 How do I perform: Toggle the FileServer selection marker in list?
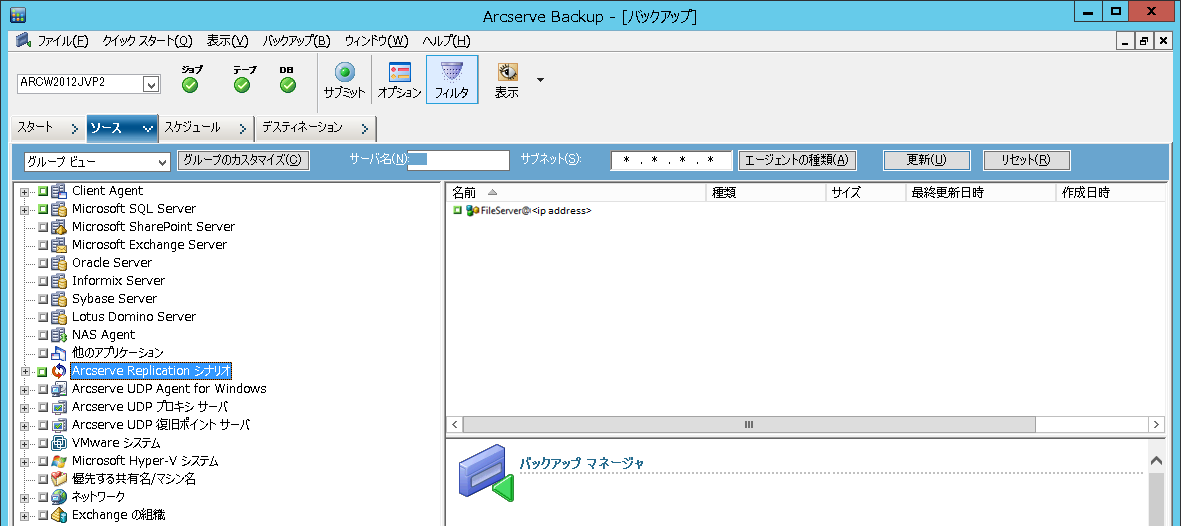click(x=457, y=210)
